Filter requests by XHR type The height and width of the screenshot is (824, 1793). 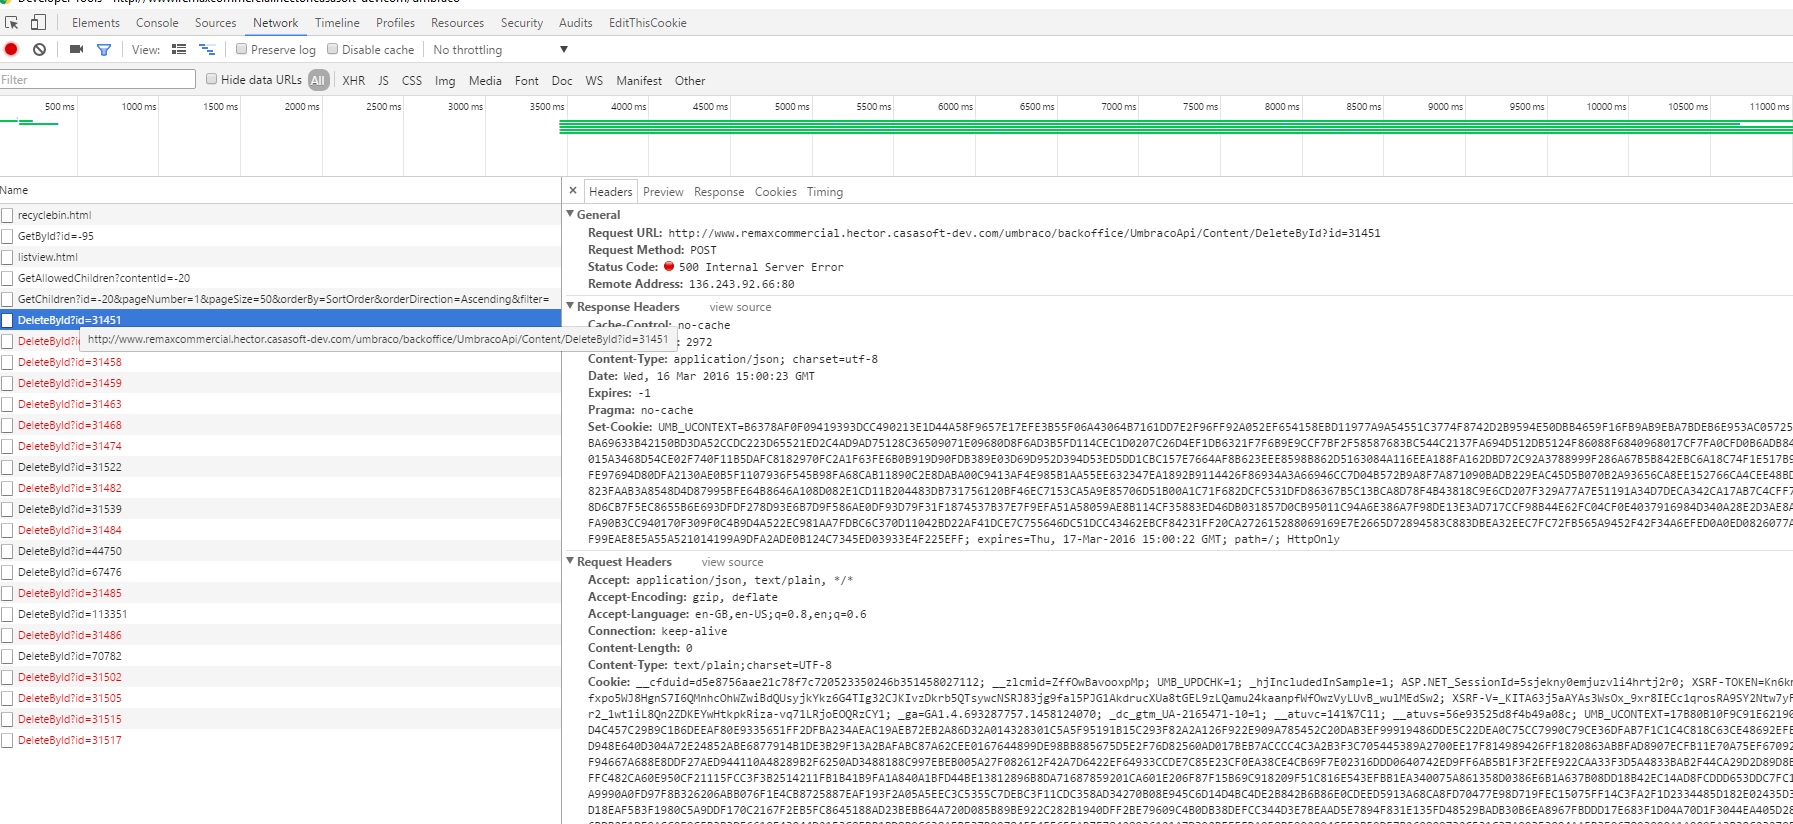(353, 80)
